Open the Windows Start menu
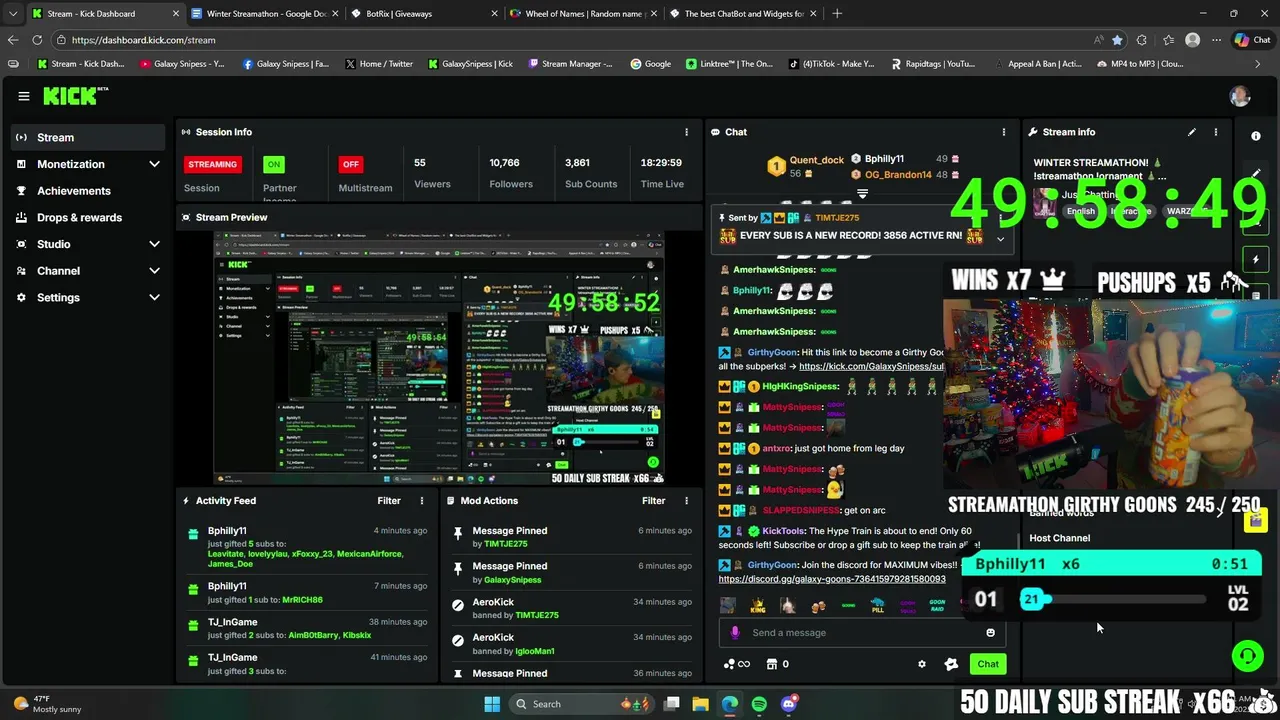The width and height of the screenshot is (1280, 720). [x=492, y=704]
